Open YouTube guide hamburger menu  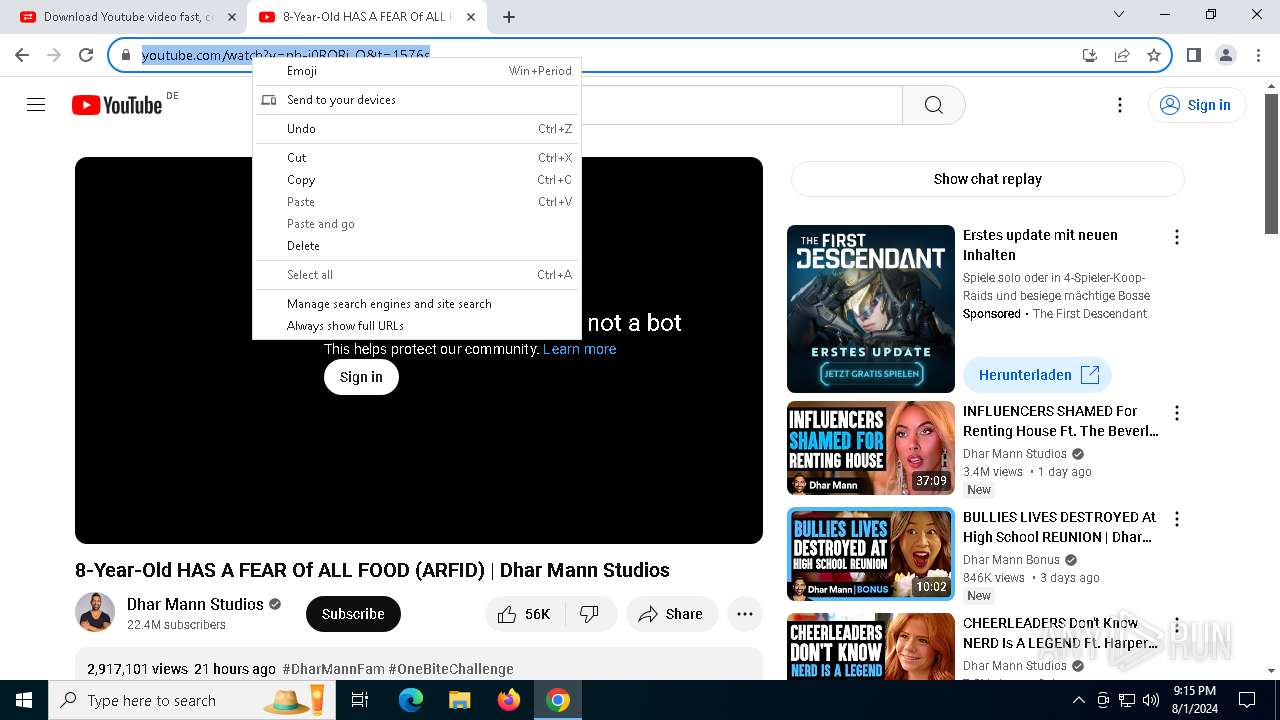(36, 105)
